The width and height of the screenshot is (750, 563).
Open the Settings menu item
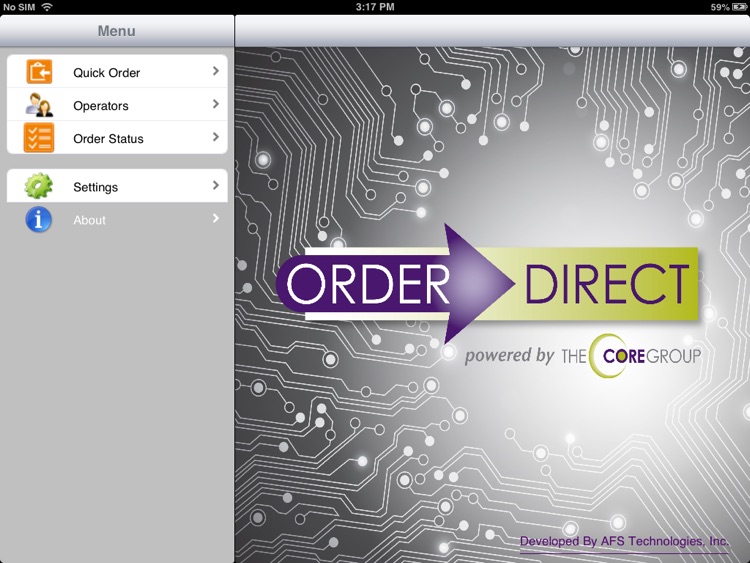(117, 186)
